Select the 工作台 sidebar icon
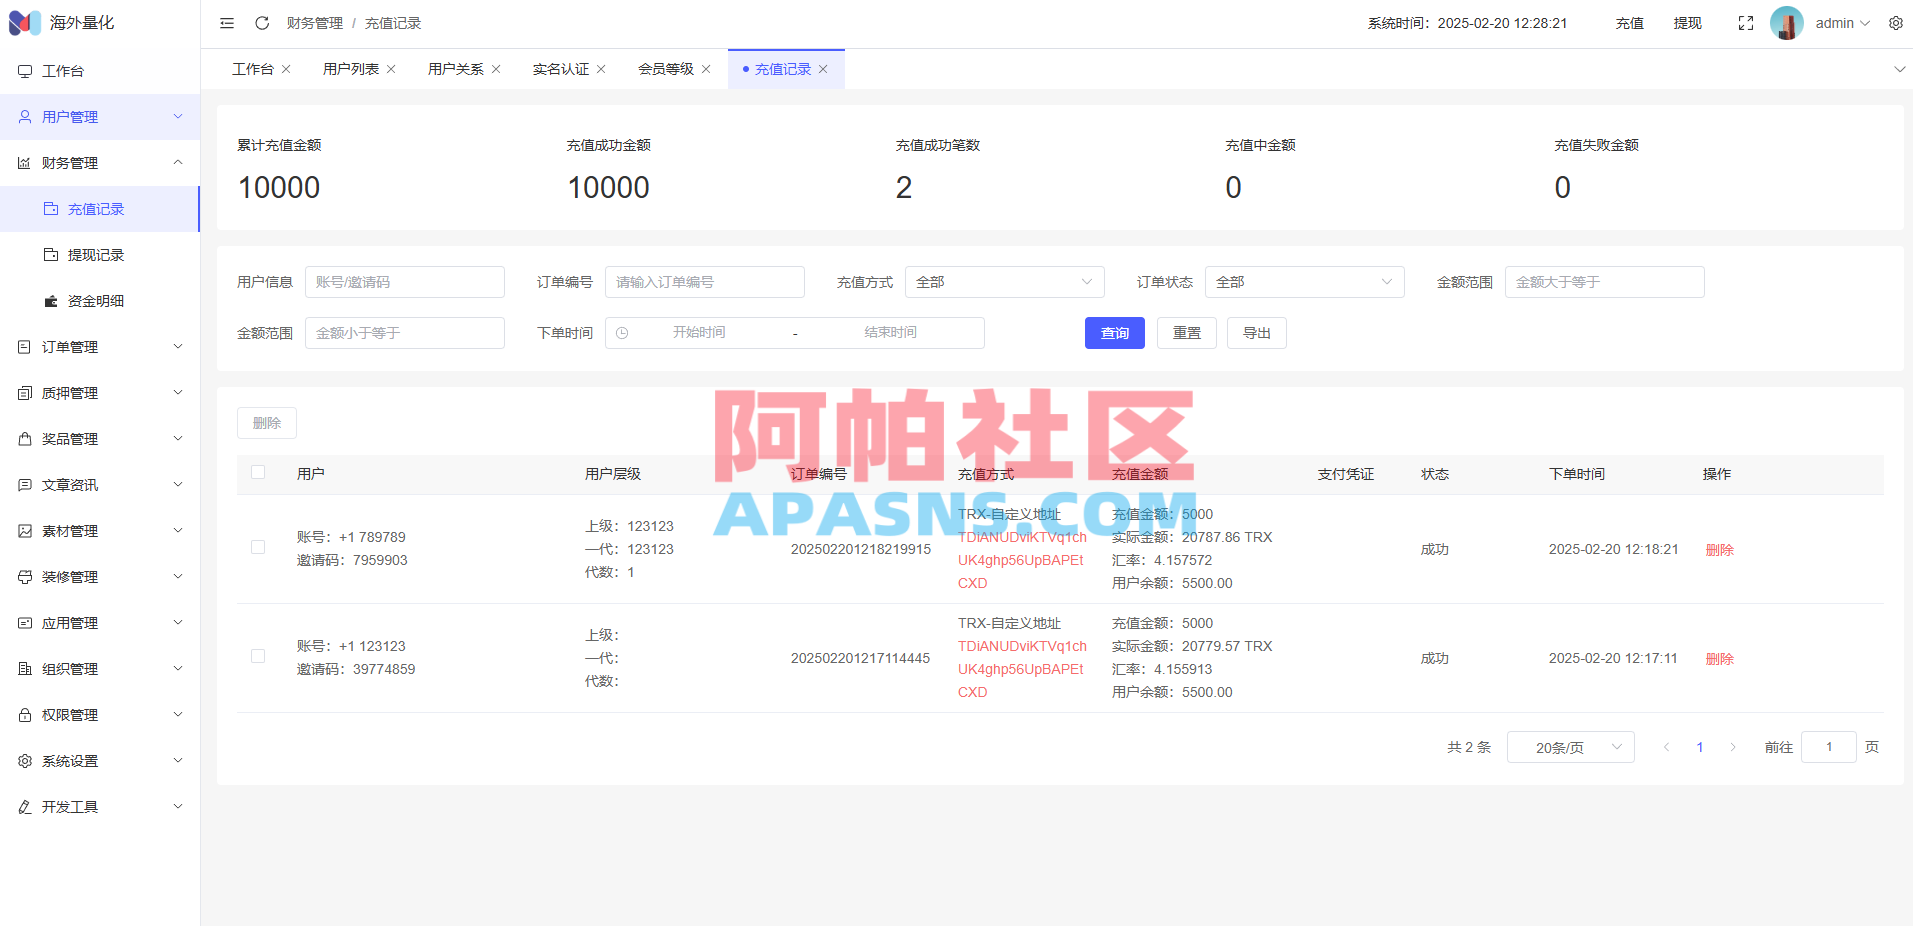This screenshot has height=926, width=1913. click(25, 71)
